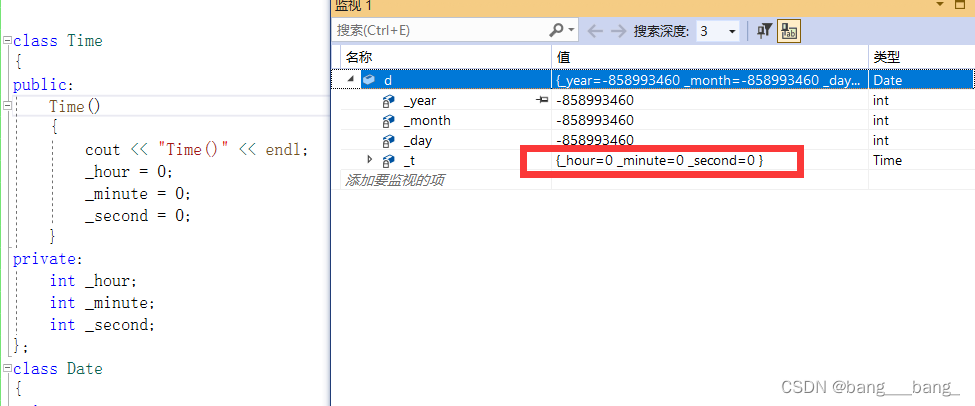Click the Date type cell of d
Image resolution: width=975 pixels, height=406 pixels.
pyautogui.click(x=887, y=80)
